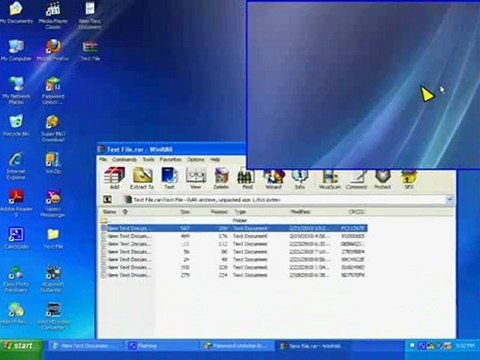Switch to Text File.rar WinRAR taskbar button
Screen dimensions: 480x360
[x=313, y=346]
